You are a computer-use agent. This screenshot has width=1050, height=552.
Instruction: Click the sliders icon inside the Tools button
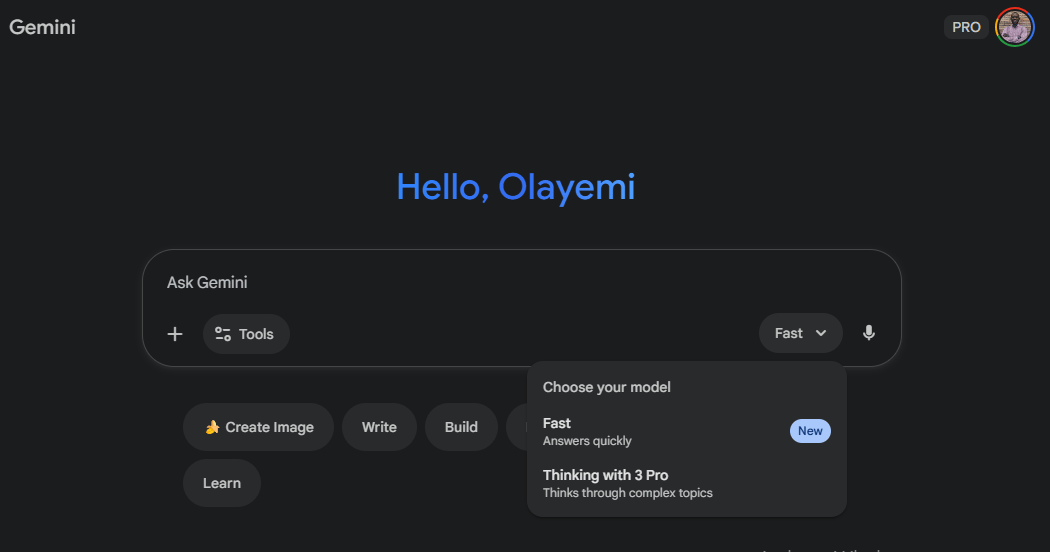point(223,334)
